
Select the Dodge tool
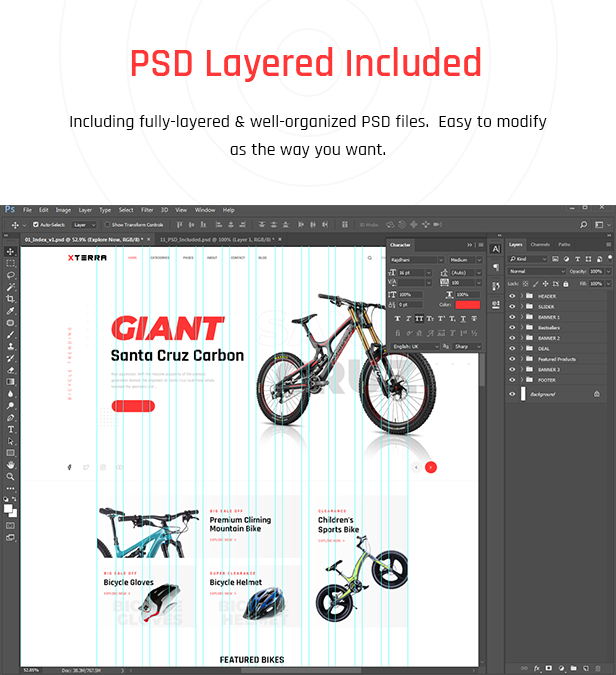click(x=10, y=406)
